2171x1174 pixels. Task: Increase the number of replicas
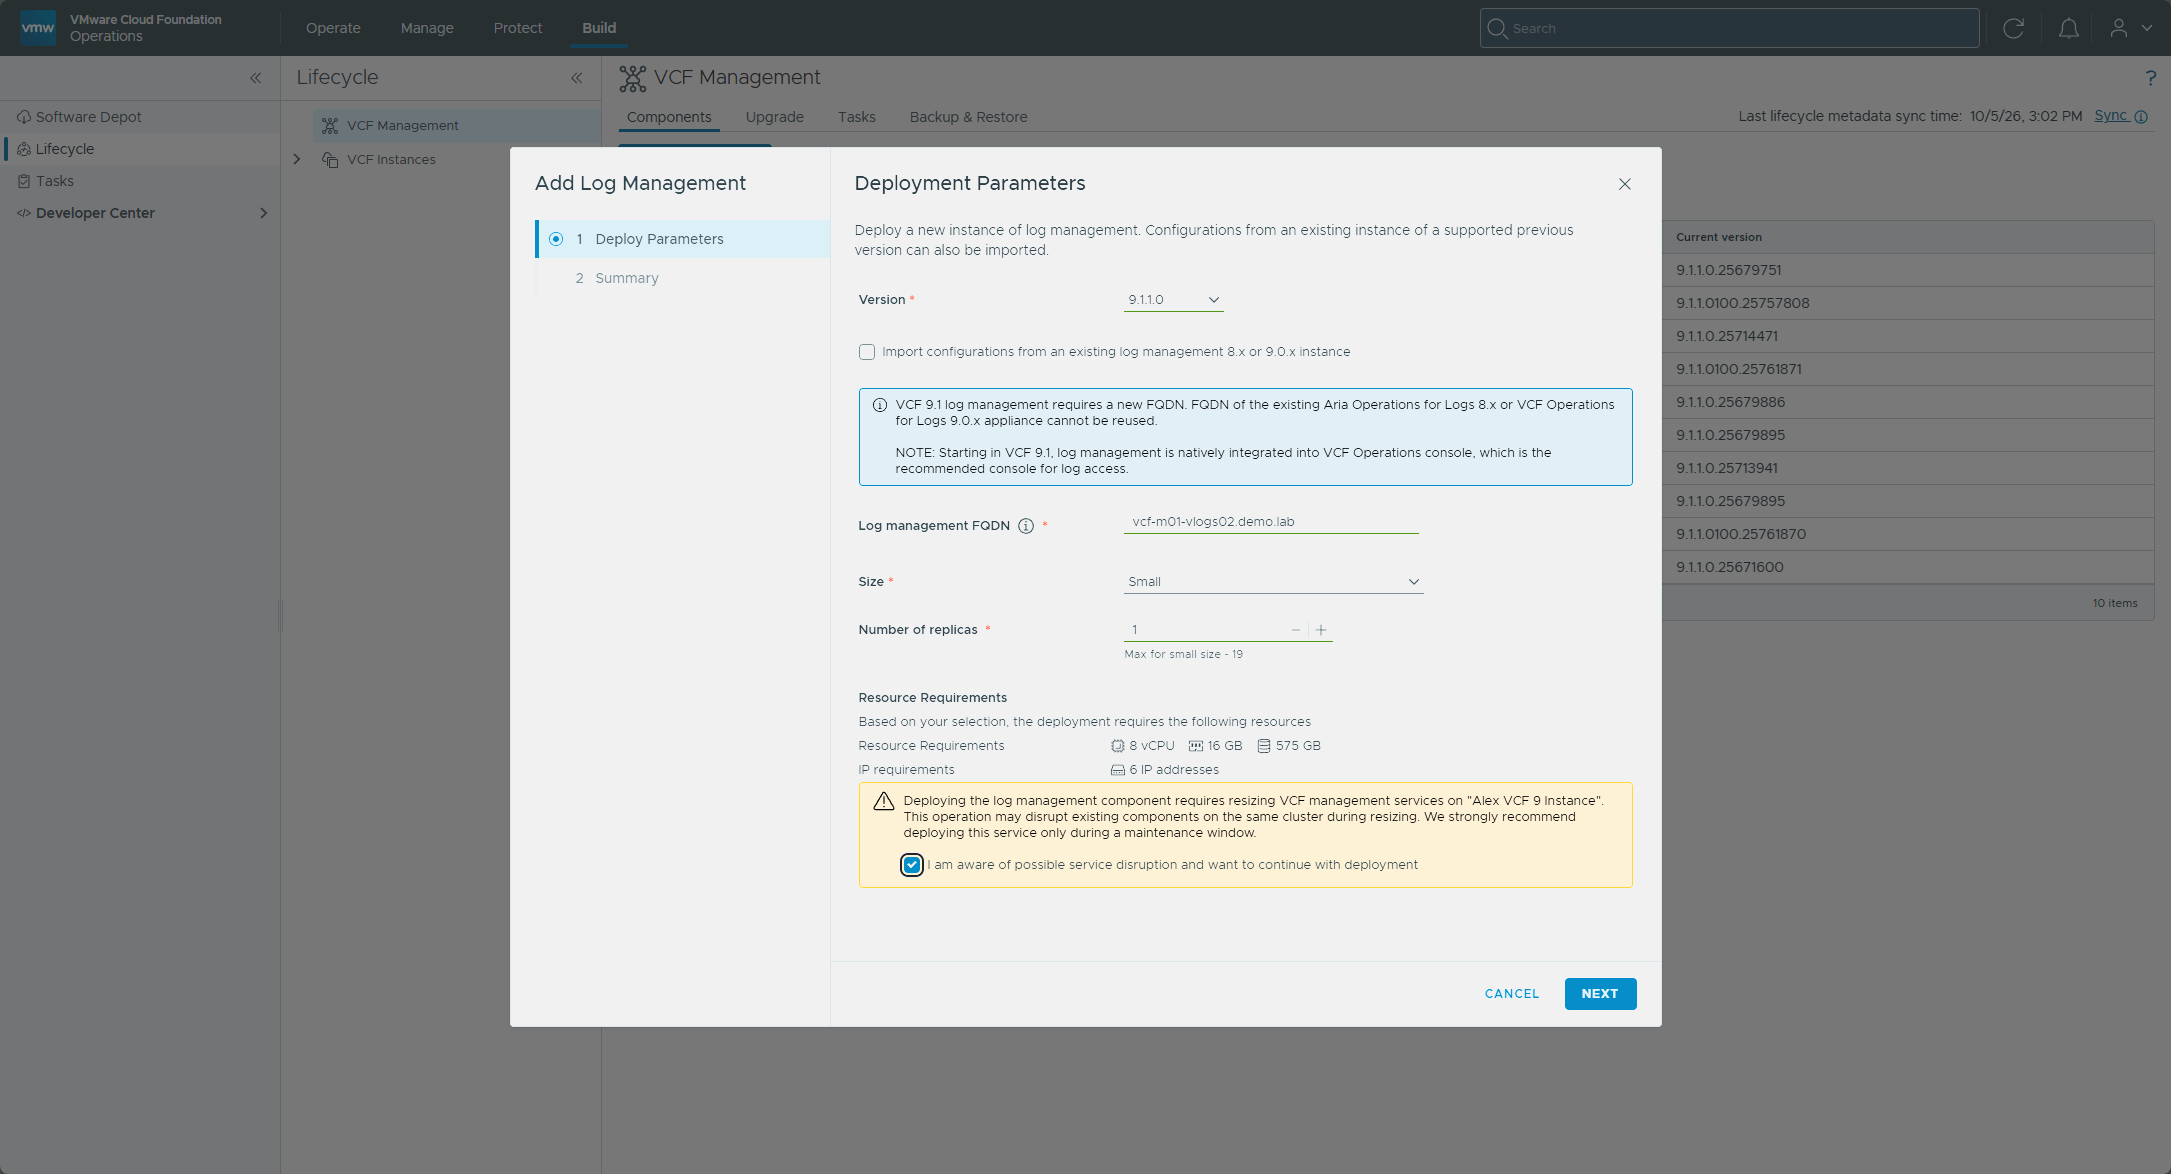[x=1321, y=630]
